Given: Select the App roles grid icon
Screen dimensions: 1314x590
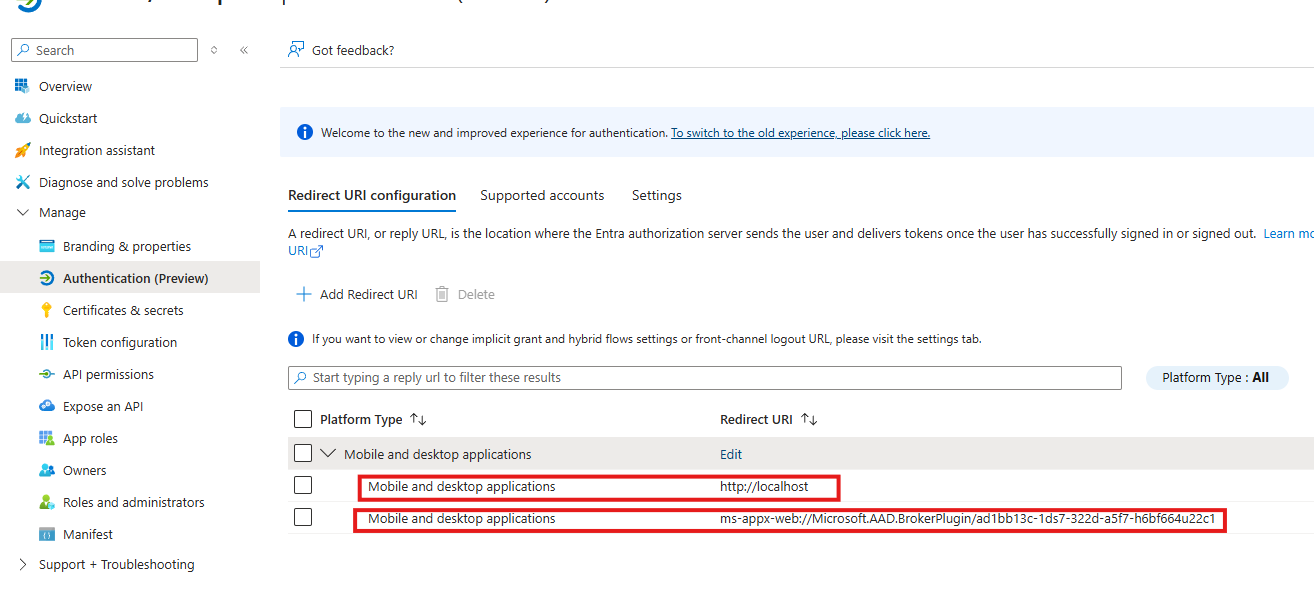Looking at the screenshot, I should click(x=47, y=438).
